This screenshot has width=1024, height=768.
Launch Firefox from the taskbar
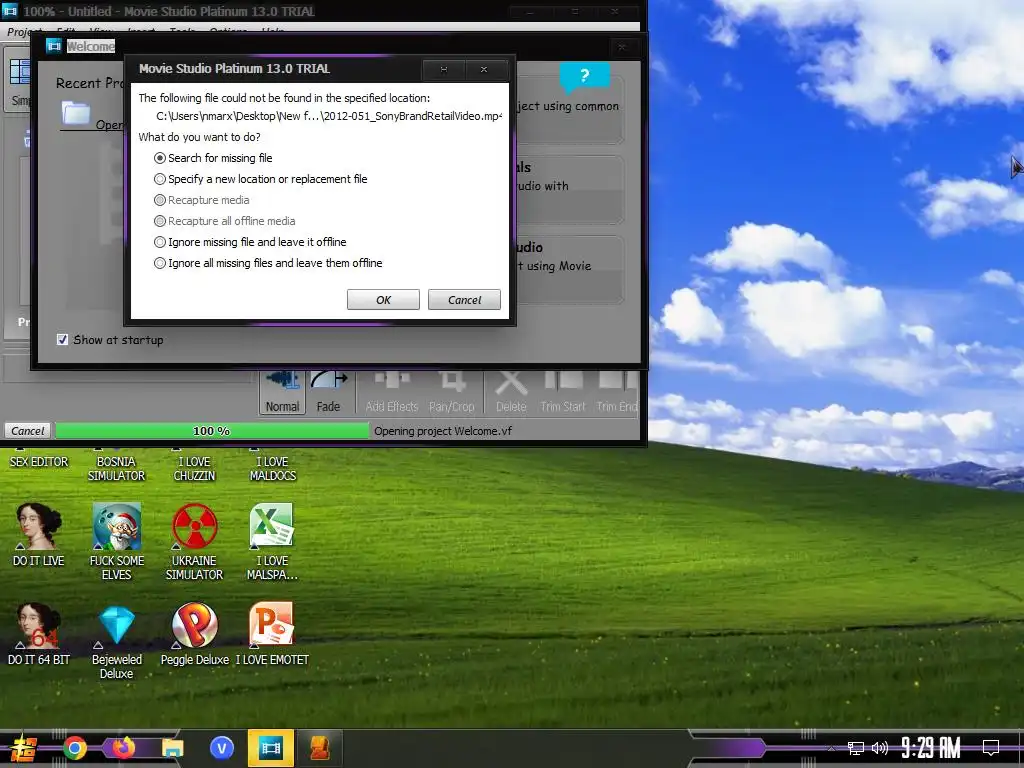pyautogui.click(x=123, y=748)
